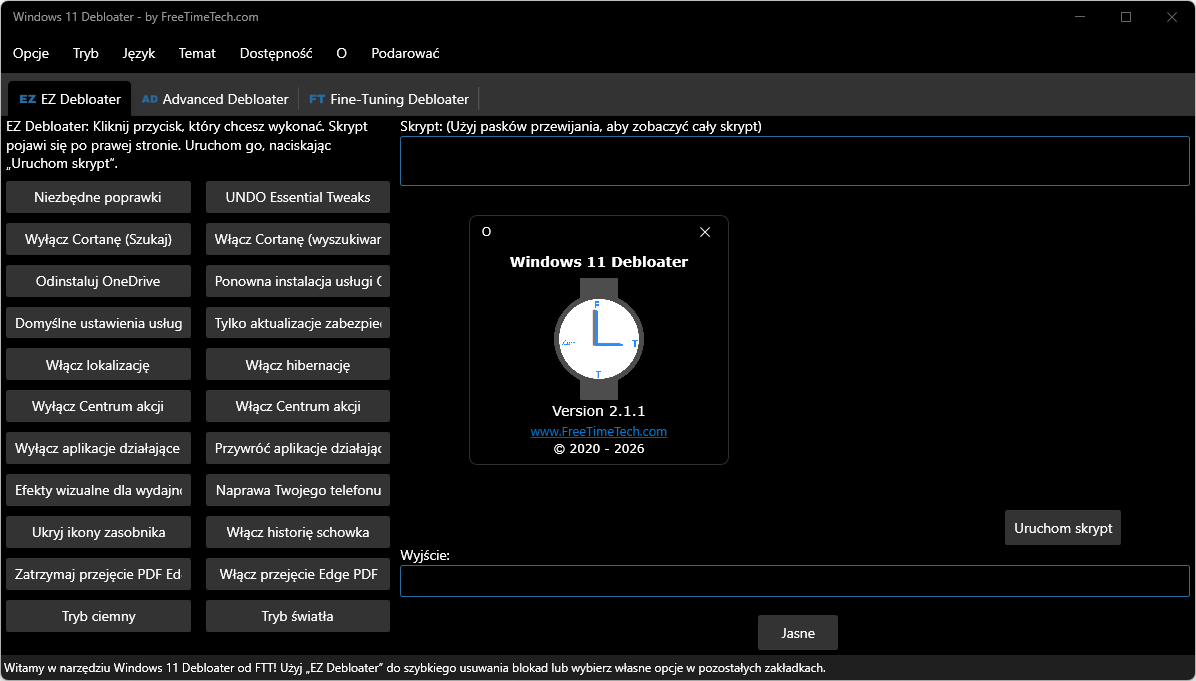Switch to the Advanced Debloater tab

coord(215,99)
